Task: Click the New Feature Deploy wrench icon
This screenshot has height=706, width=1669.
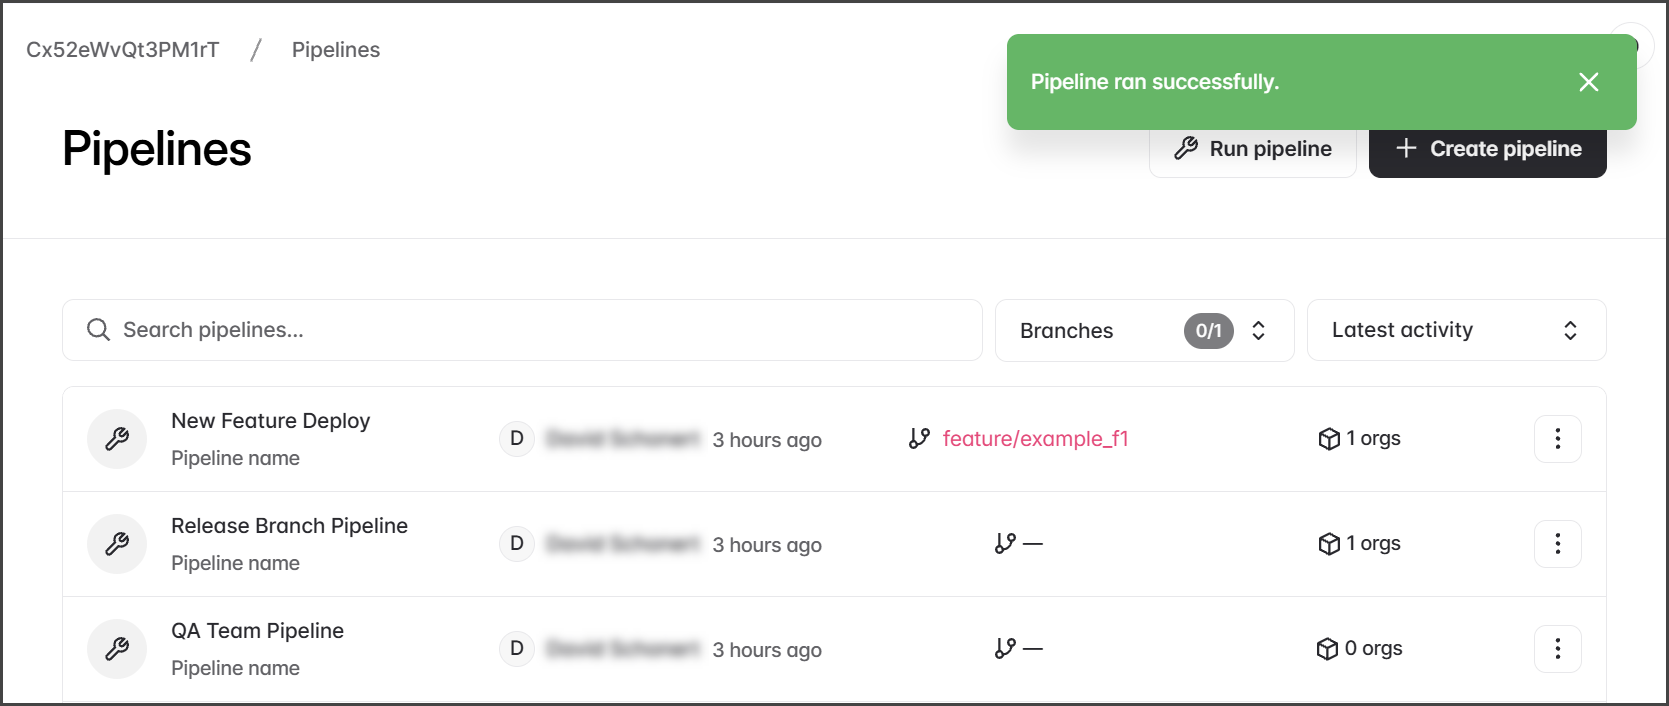Action: point(117,439)
